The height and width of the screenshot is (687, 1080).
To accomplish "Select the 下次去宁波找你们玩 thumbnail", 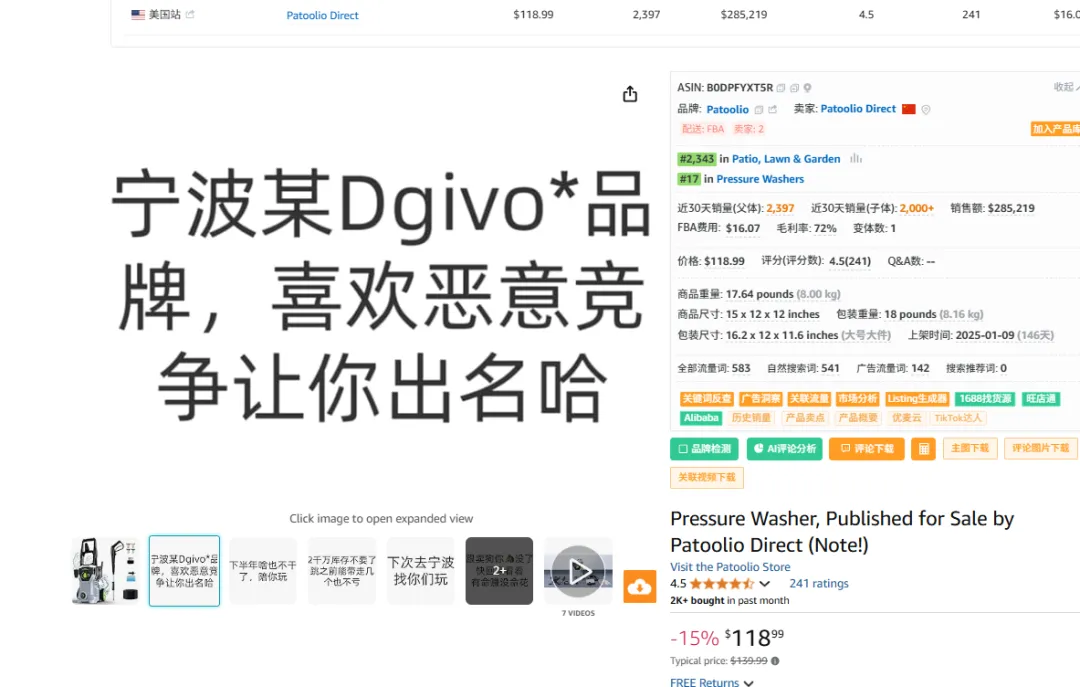I will 421,571.
